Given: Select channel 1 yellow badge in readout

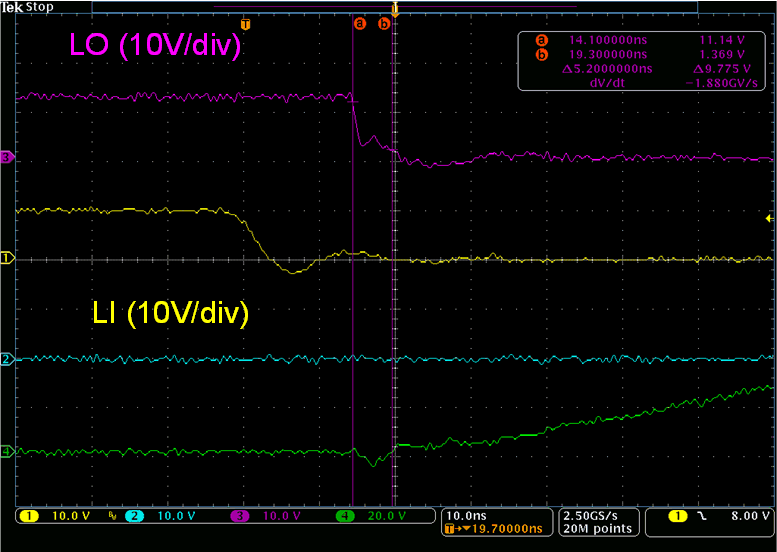Looking at the screenshot, I should pos(29,516).
